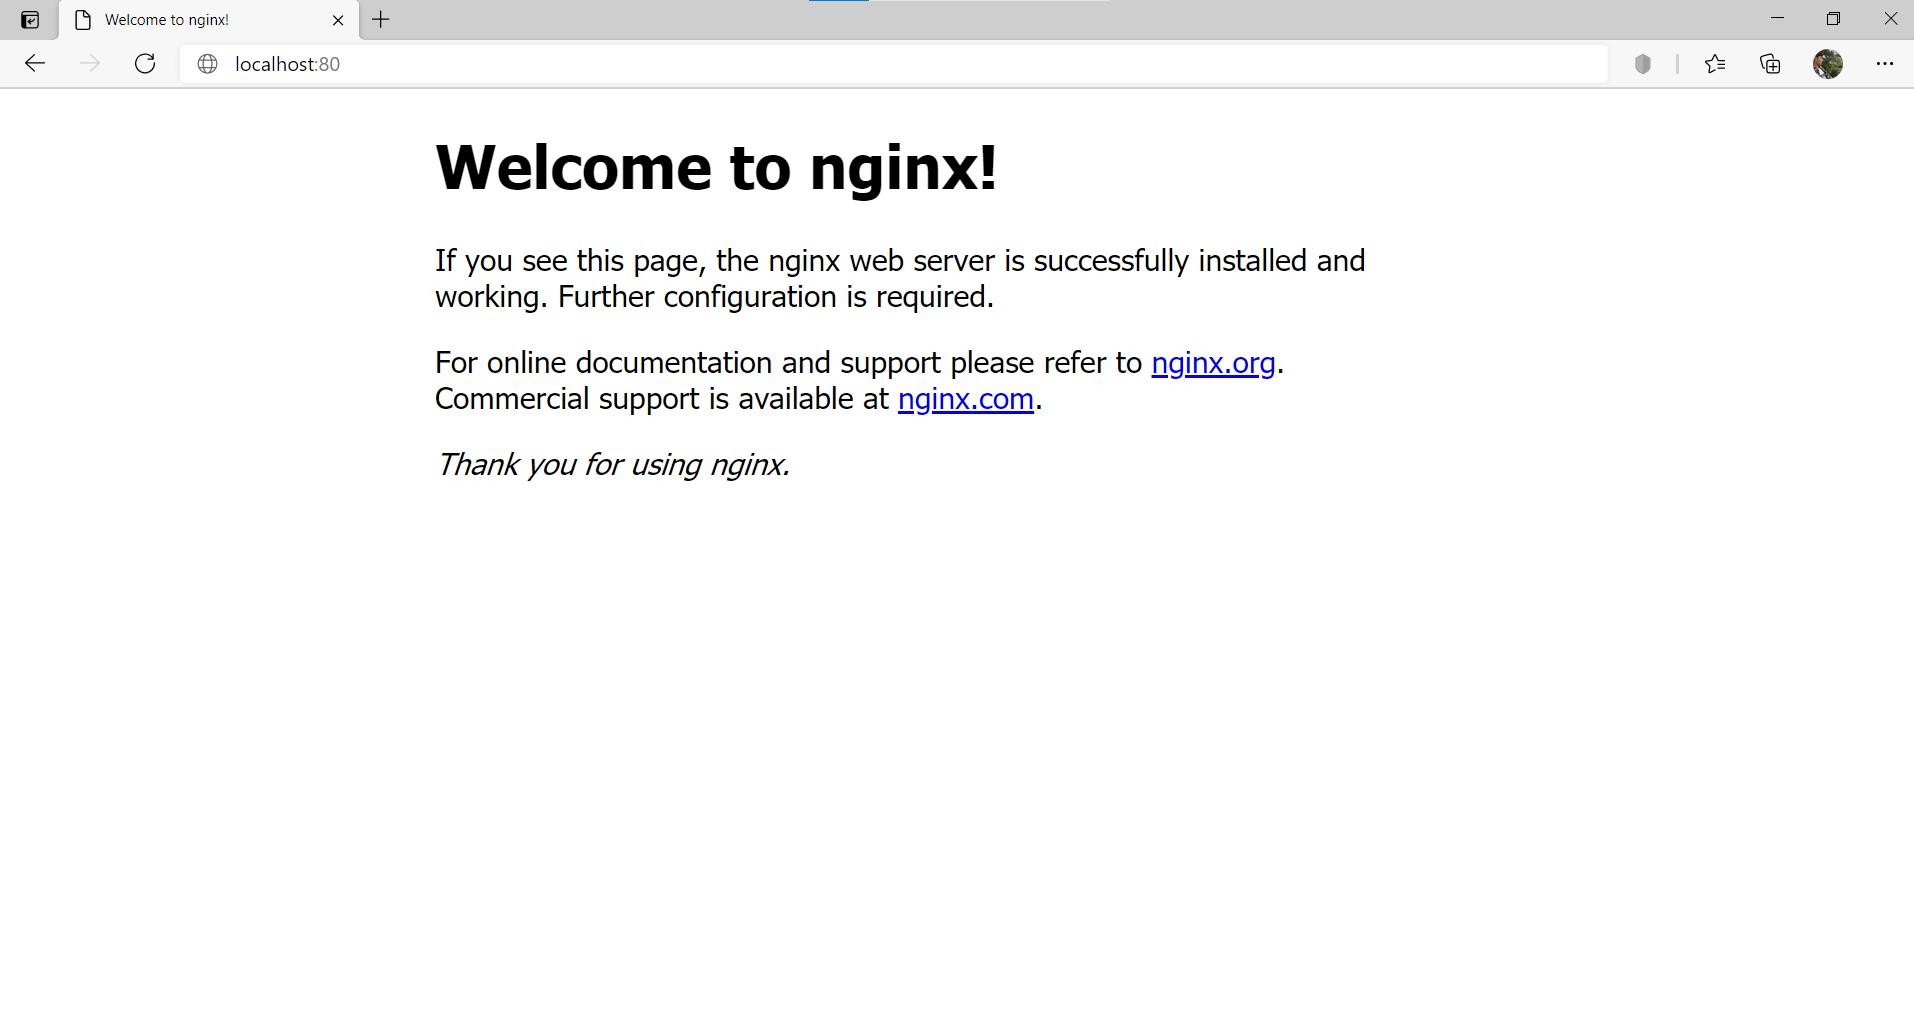1914x1009 pixels.
Task: Go back using the back arrow
Action: [35, 64]
